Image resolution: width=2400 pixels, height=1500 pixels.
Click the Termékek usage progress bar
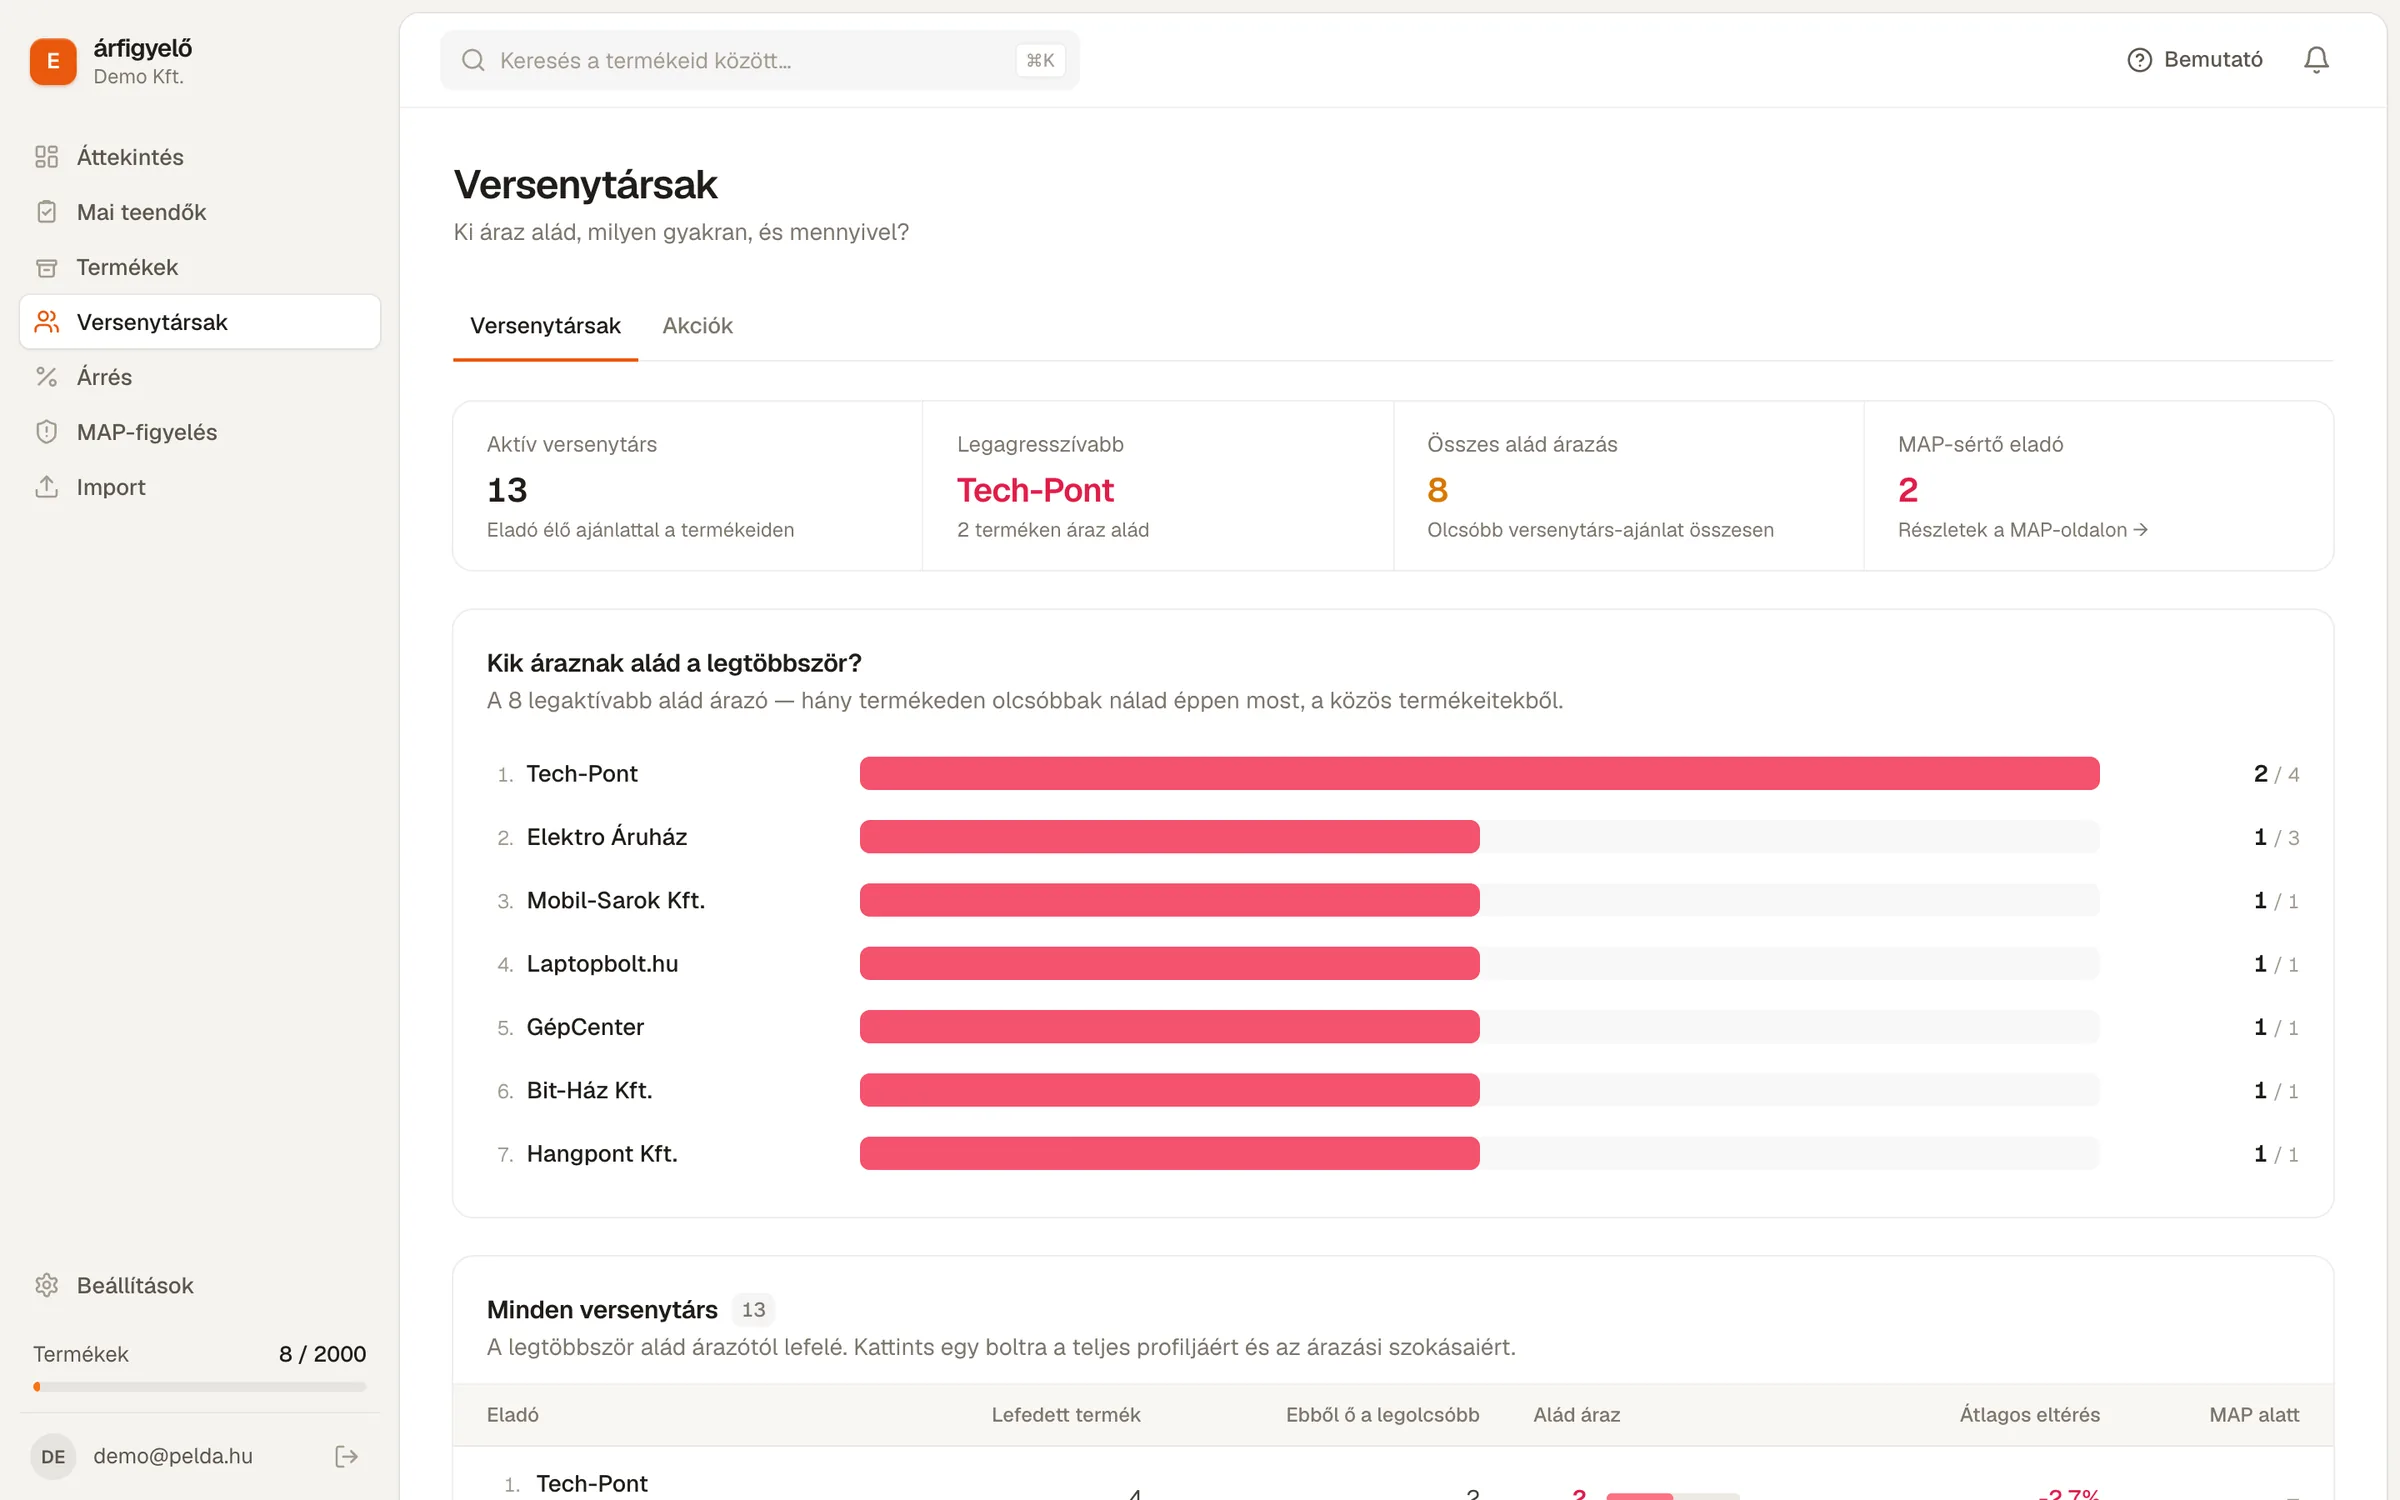click(x=200, y=1387)
